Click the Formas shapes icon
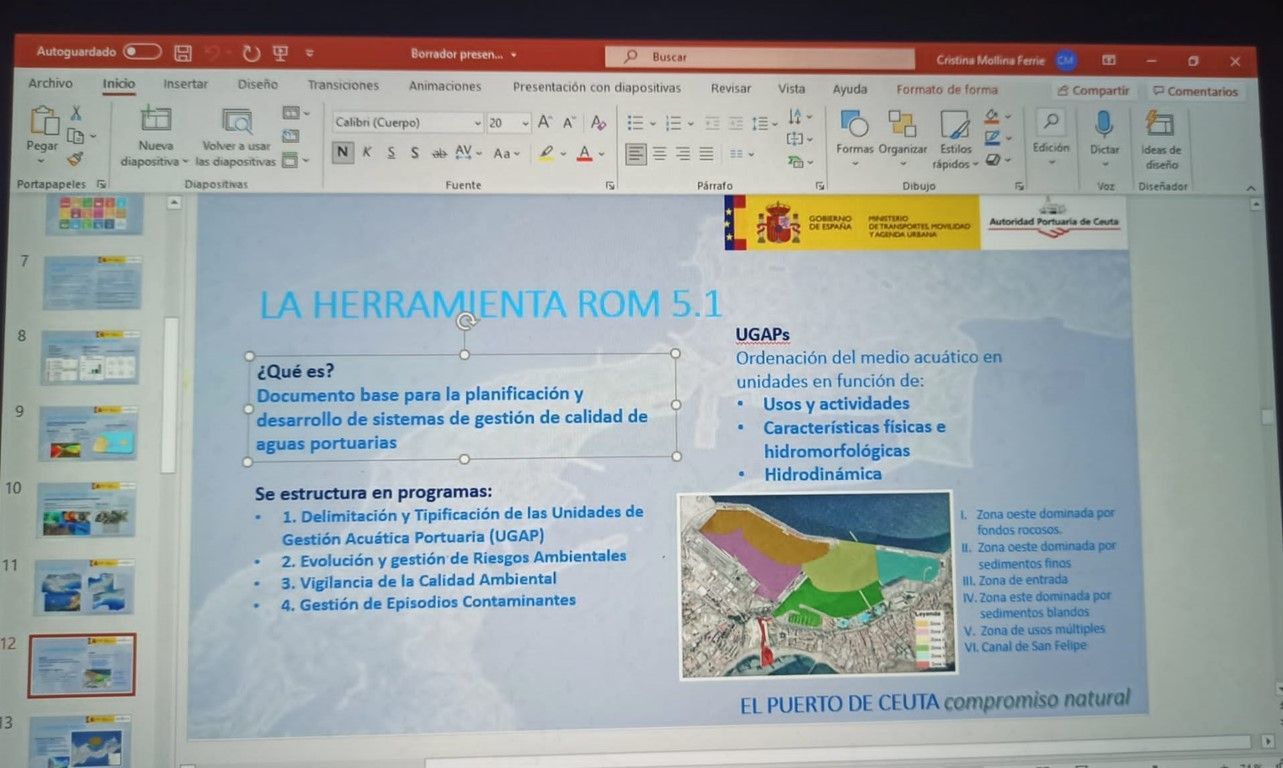1283x768 pixels. (854, 123)
